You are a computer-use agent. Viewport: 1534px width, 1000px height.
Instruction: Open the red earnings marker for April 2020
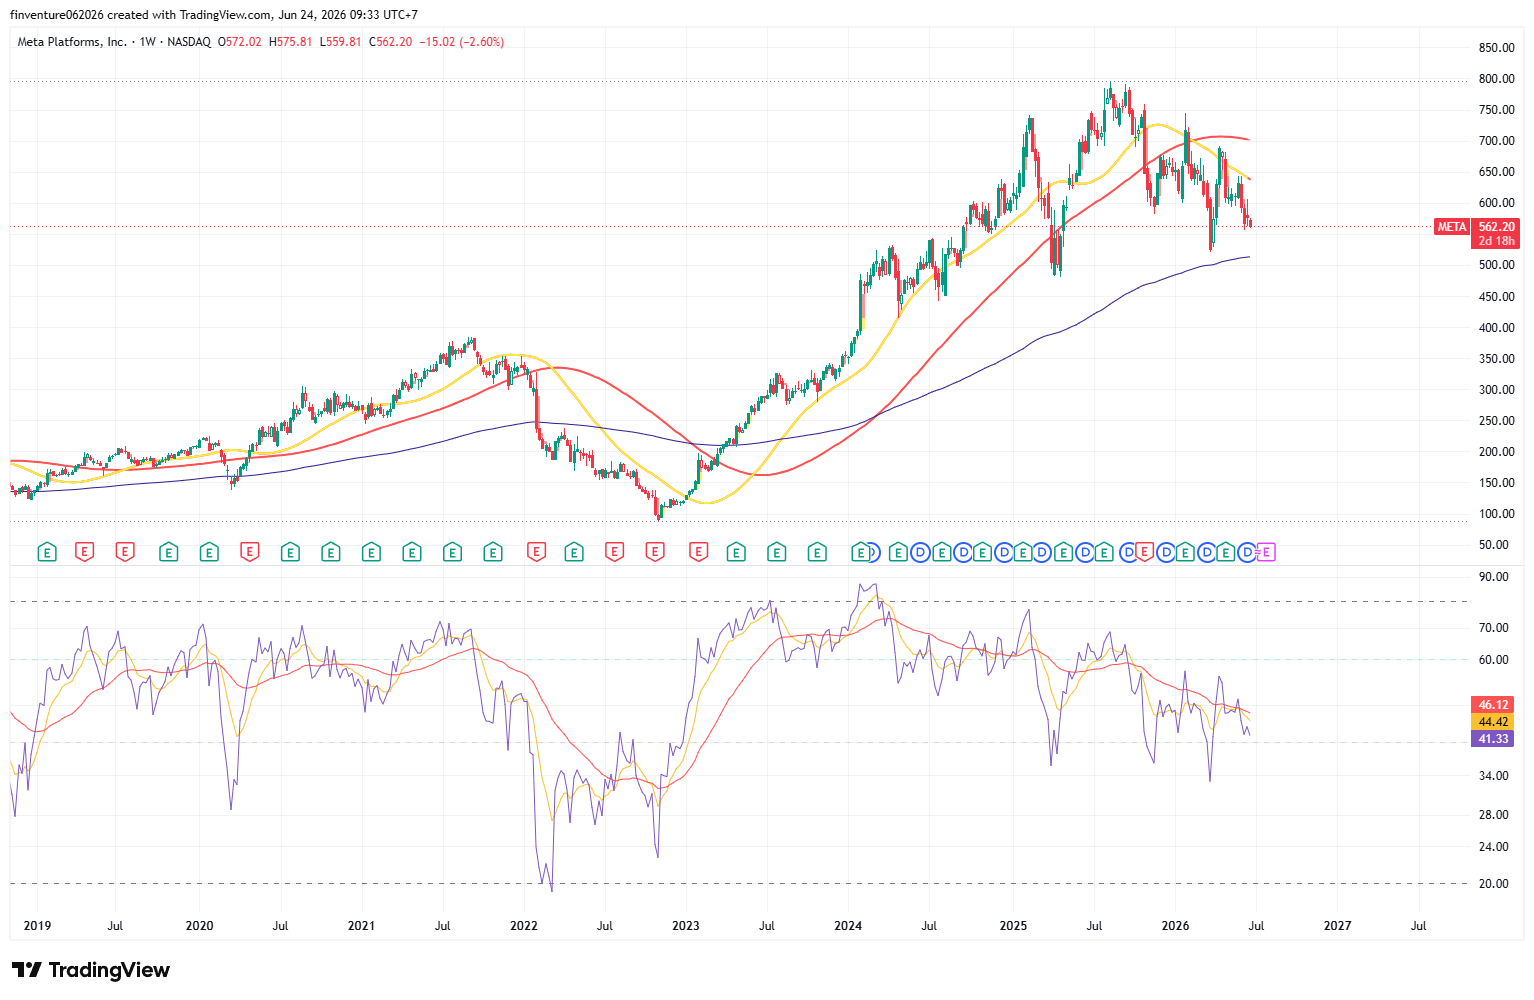coord(250,552)
